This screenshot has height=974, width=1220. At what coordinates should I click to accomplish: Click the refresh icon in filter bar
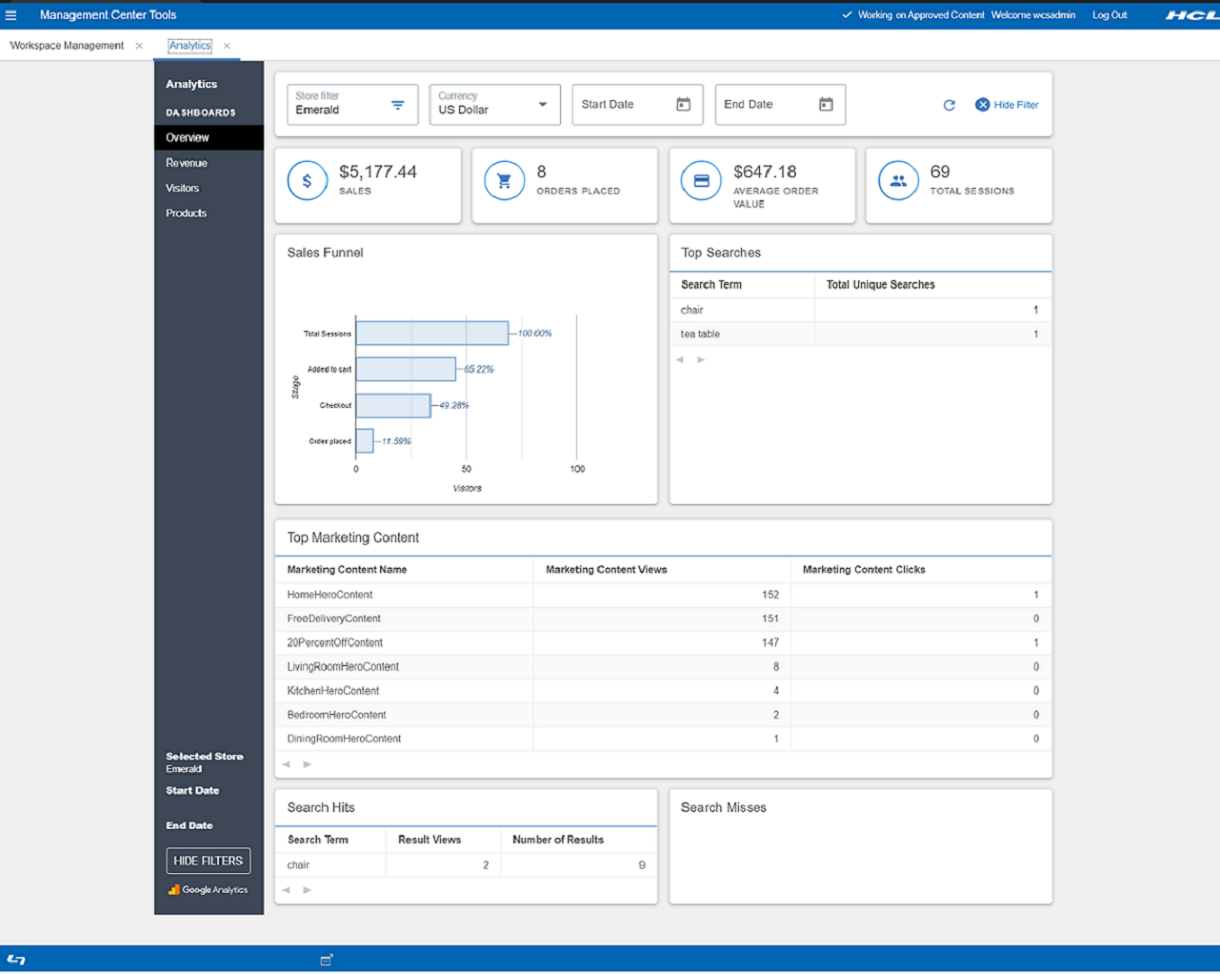point(949,105)
